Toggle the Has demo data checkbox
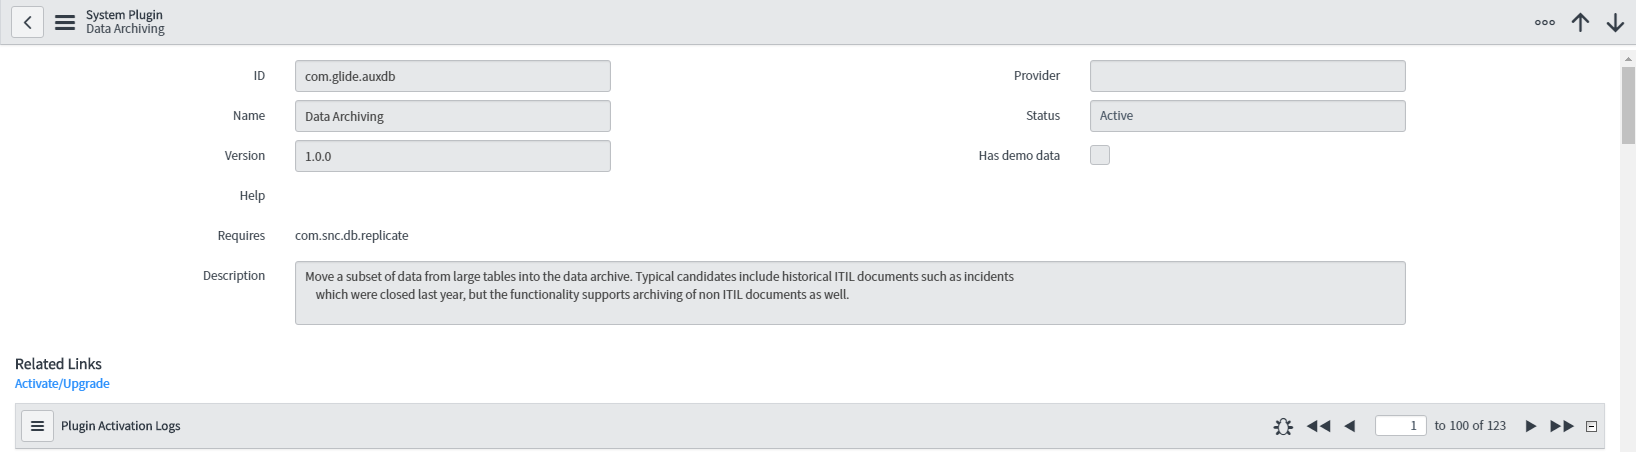Screen dimensions: 1636x452 [x=1100, y=155]
